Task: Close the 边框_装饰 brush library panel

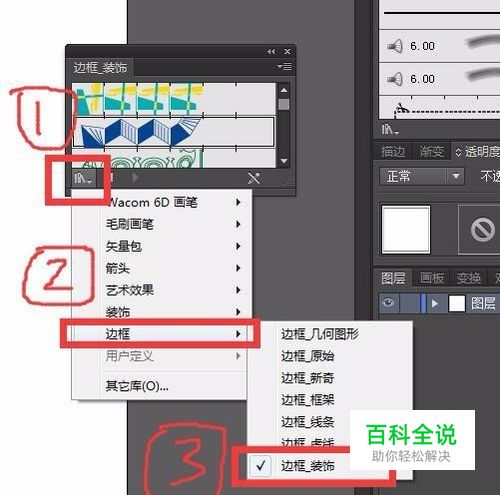Action: [287, 52]
